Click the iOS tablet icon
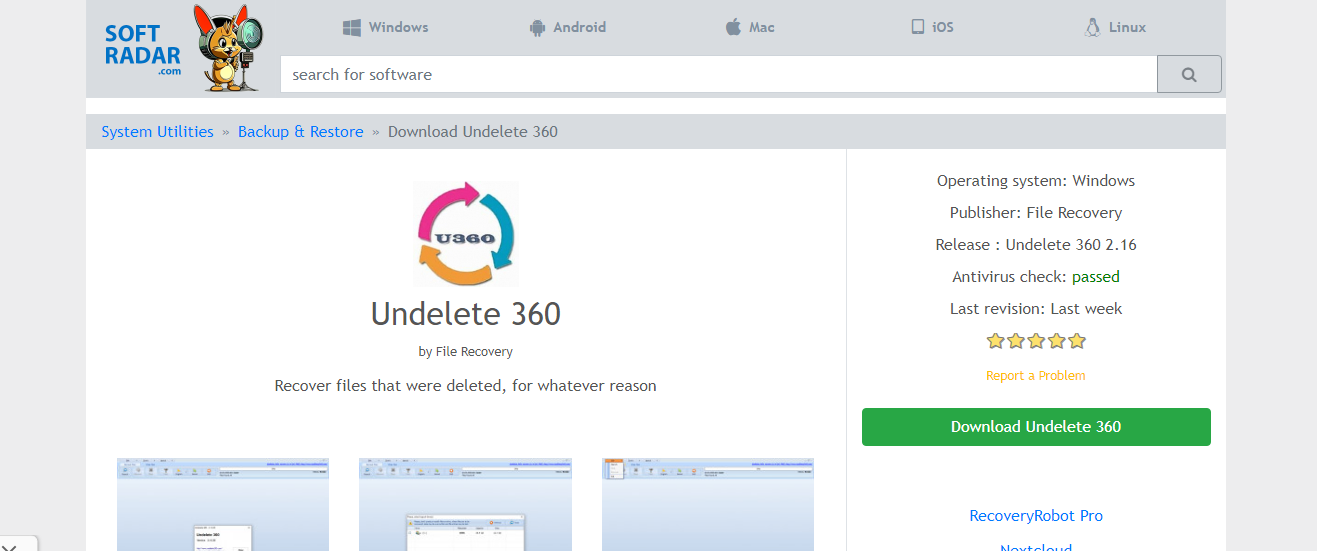Screen dimensions: 1317x551 918,27
